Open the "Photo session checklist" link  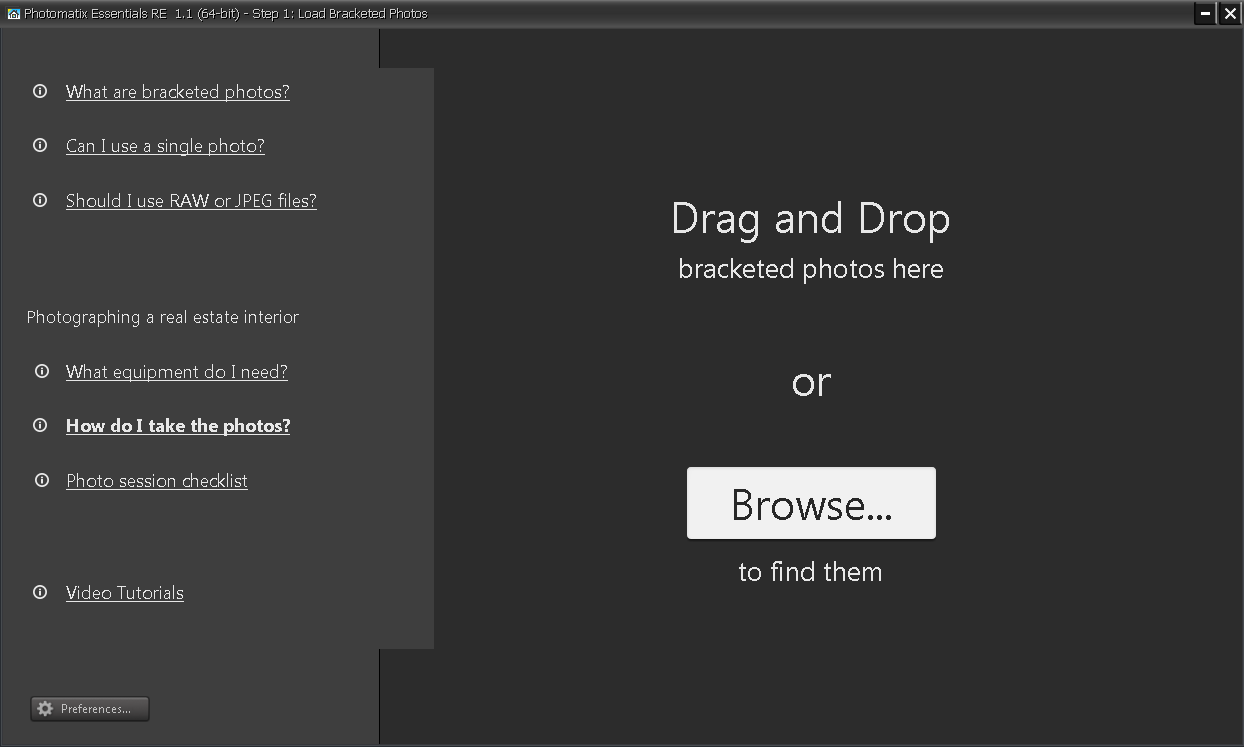(x=157, y=481)
